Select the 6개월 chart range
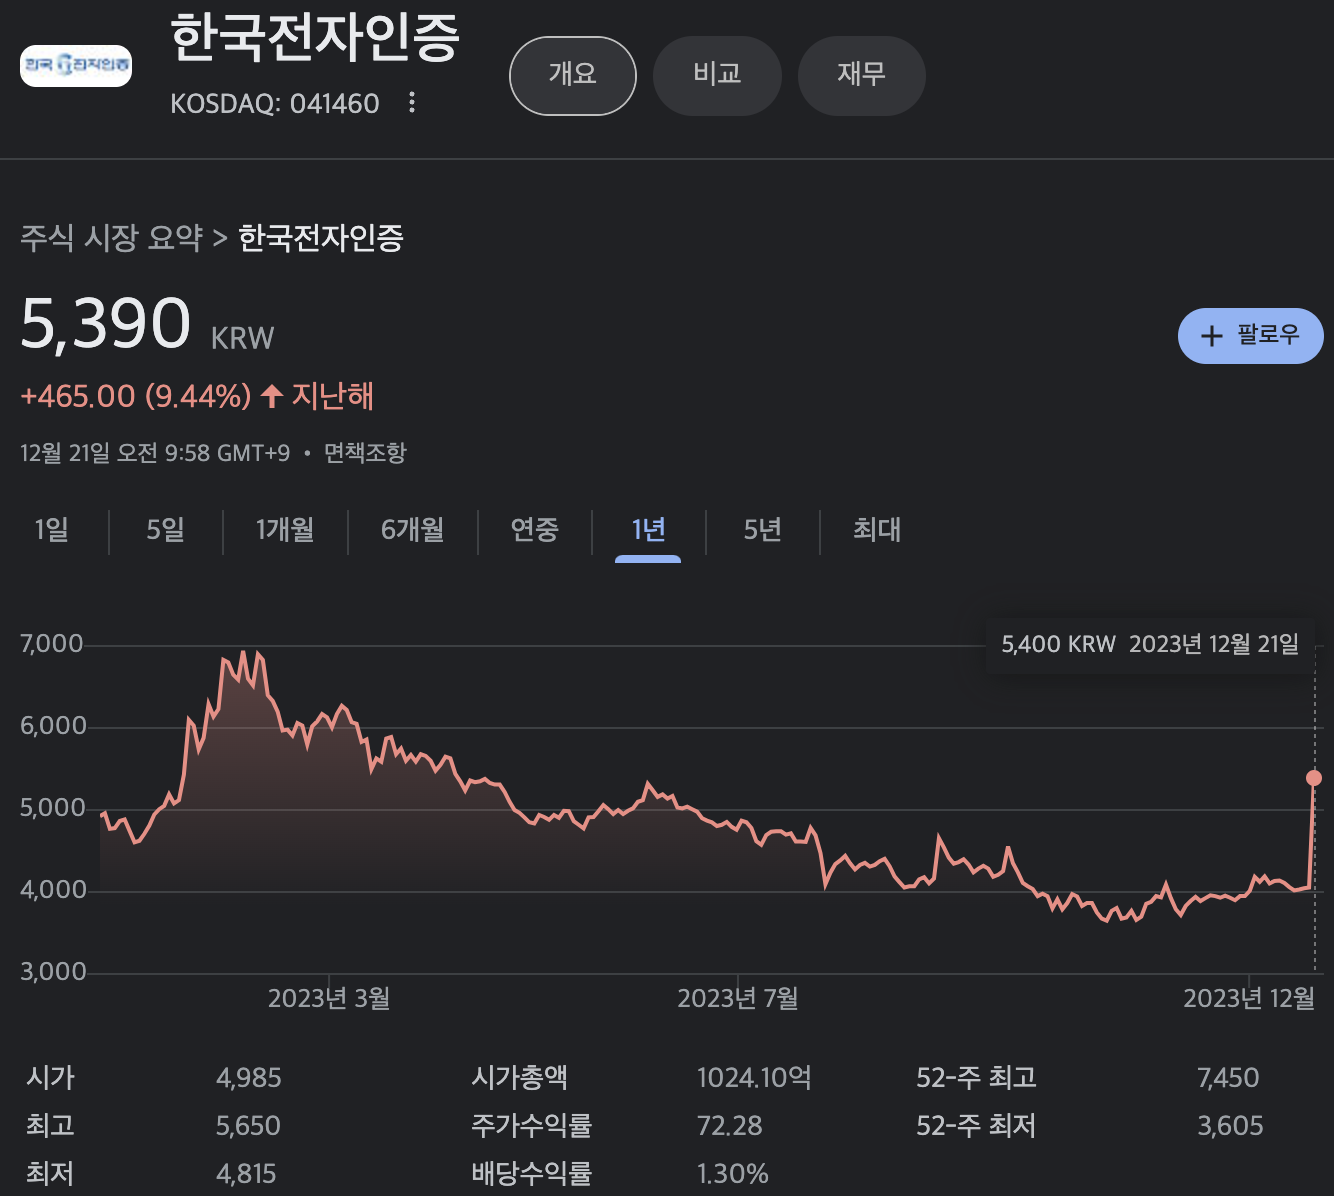This screenshot has height=1196, width=1334. [413, 530]
